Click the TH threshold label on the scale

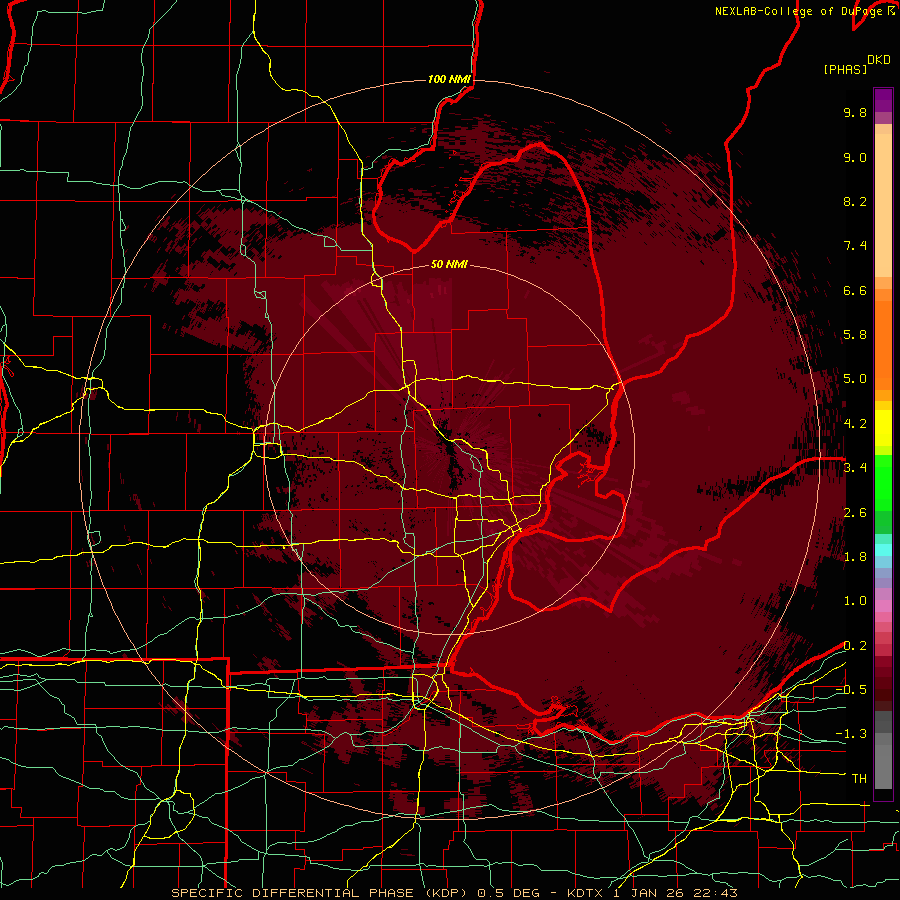859,779
